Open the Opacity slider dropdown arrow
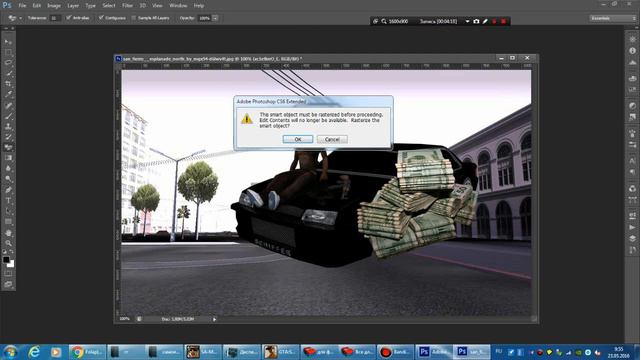This screenshot has height=360, width=640. (x=215, y=18)
